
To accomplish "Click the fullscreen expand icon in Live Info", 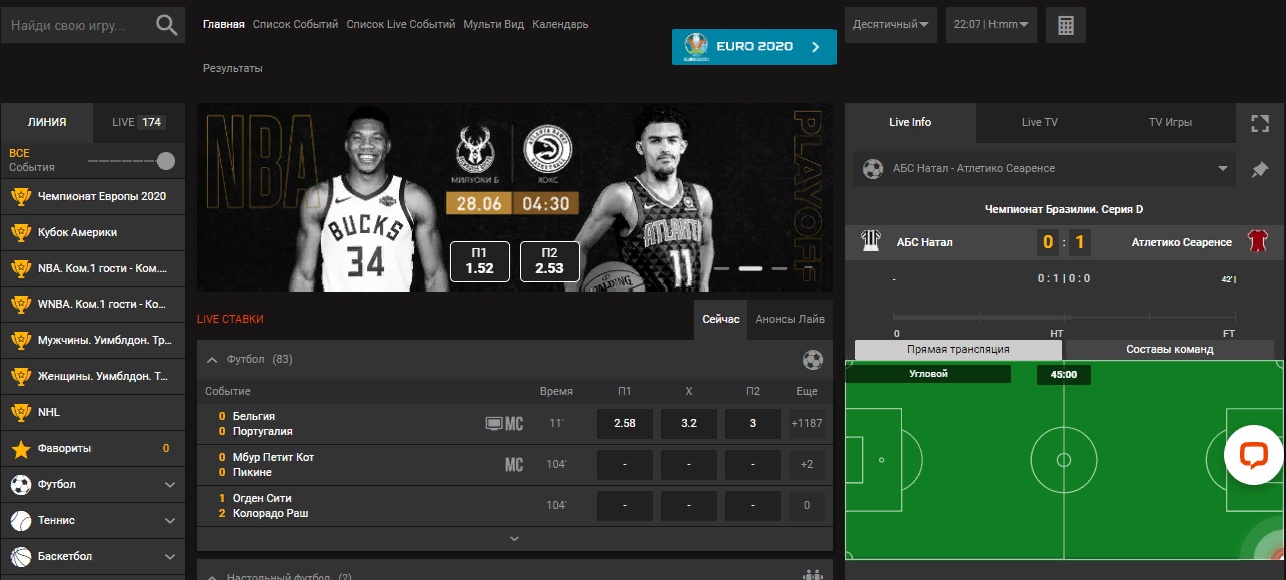I will (1259, 123).
